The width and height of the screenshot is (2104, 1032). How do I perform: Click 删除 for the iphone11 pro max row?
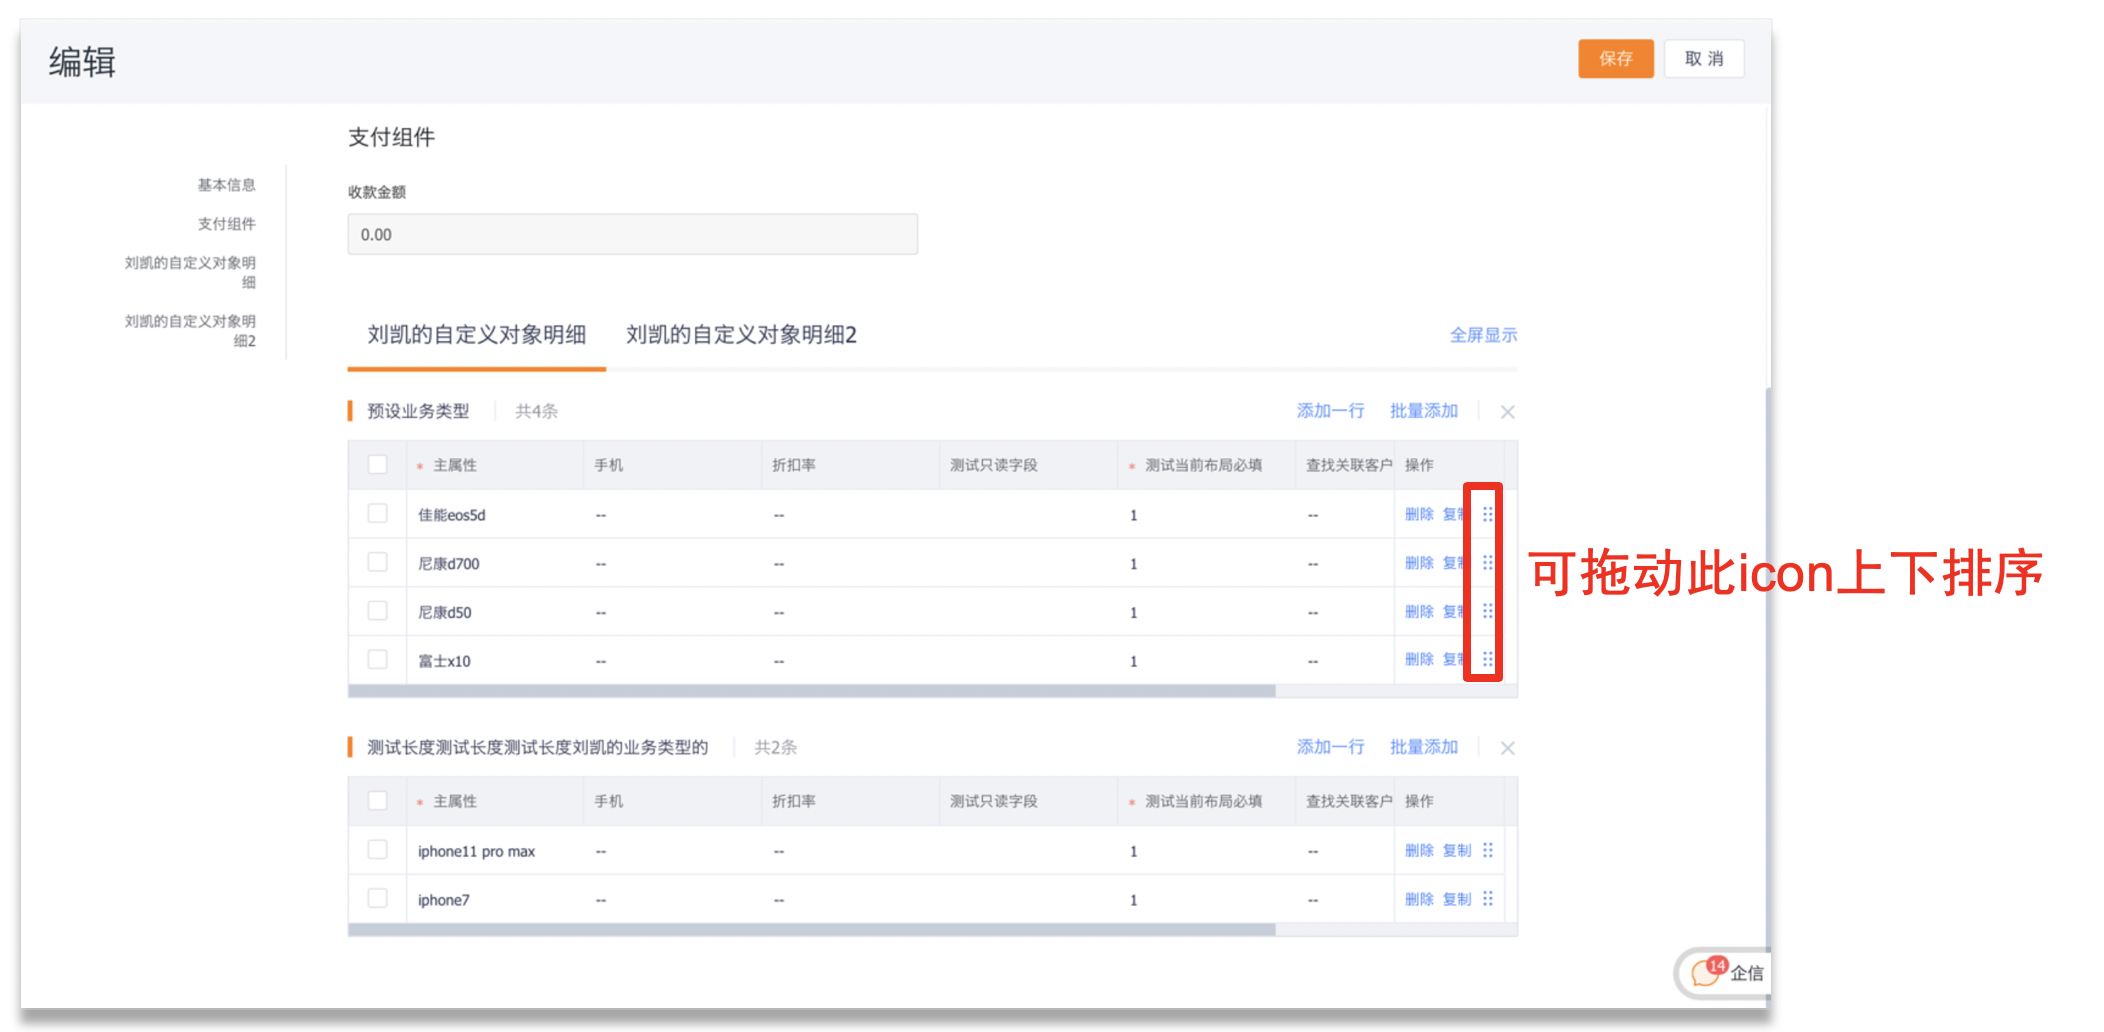tap(1419, 850)
